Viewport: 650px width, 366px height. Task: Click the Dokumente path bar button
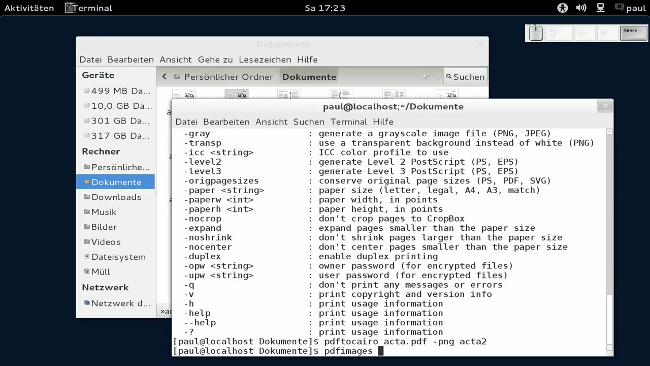[309, 77]
